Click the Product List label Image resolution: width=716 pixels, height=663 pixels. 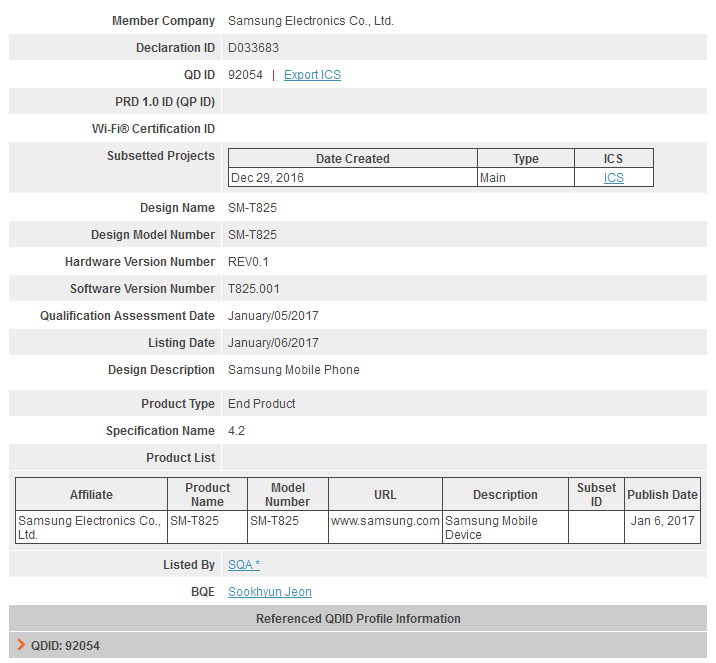tap(180, 458)
